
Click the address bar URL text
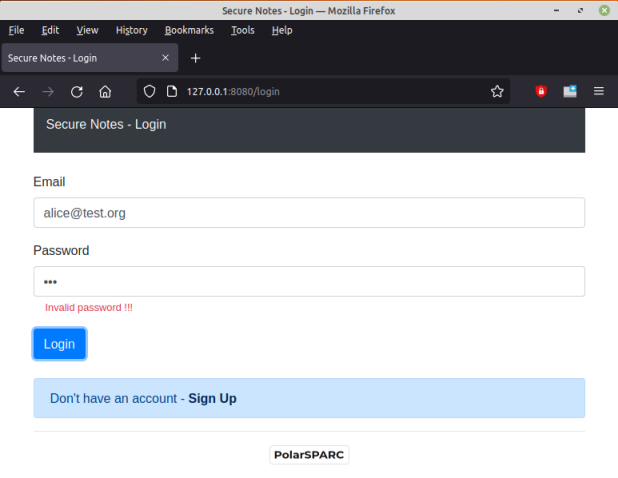pos(233,91)
